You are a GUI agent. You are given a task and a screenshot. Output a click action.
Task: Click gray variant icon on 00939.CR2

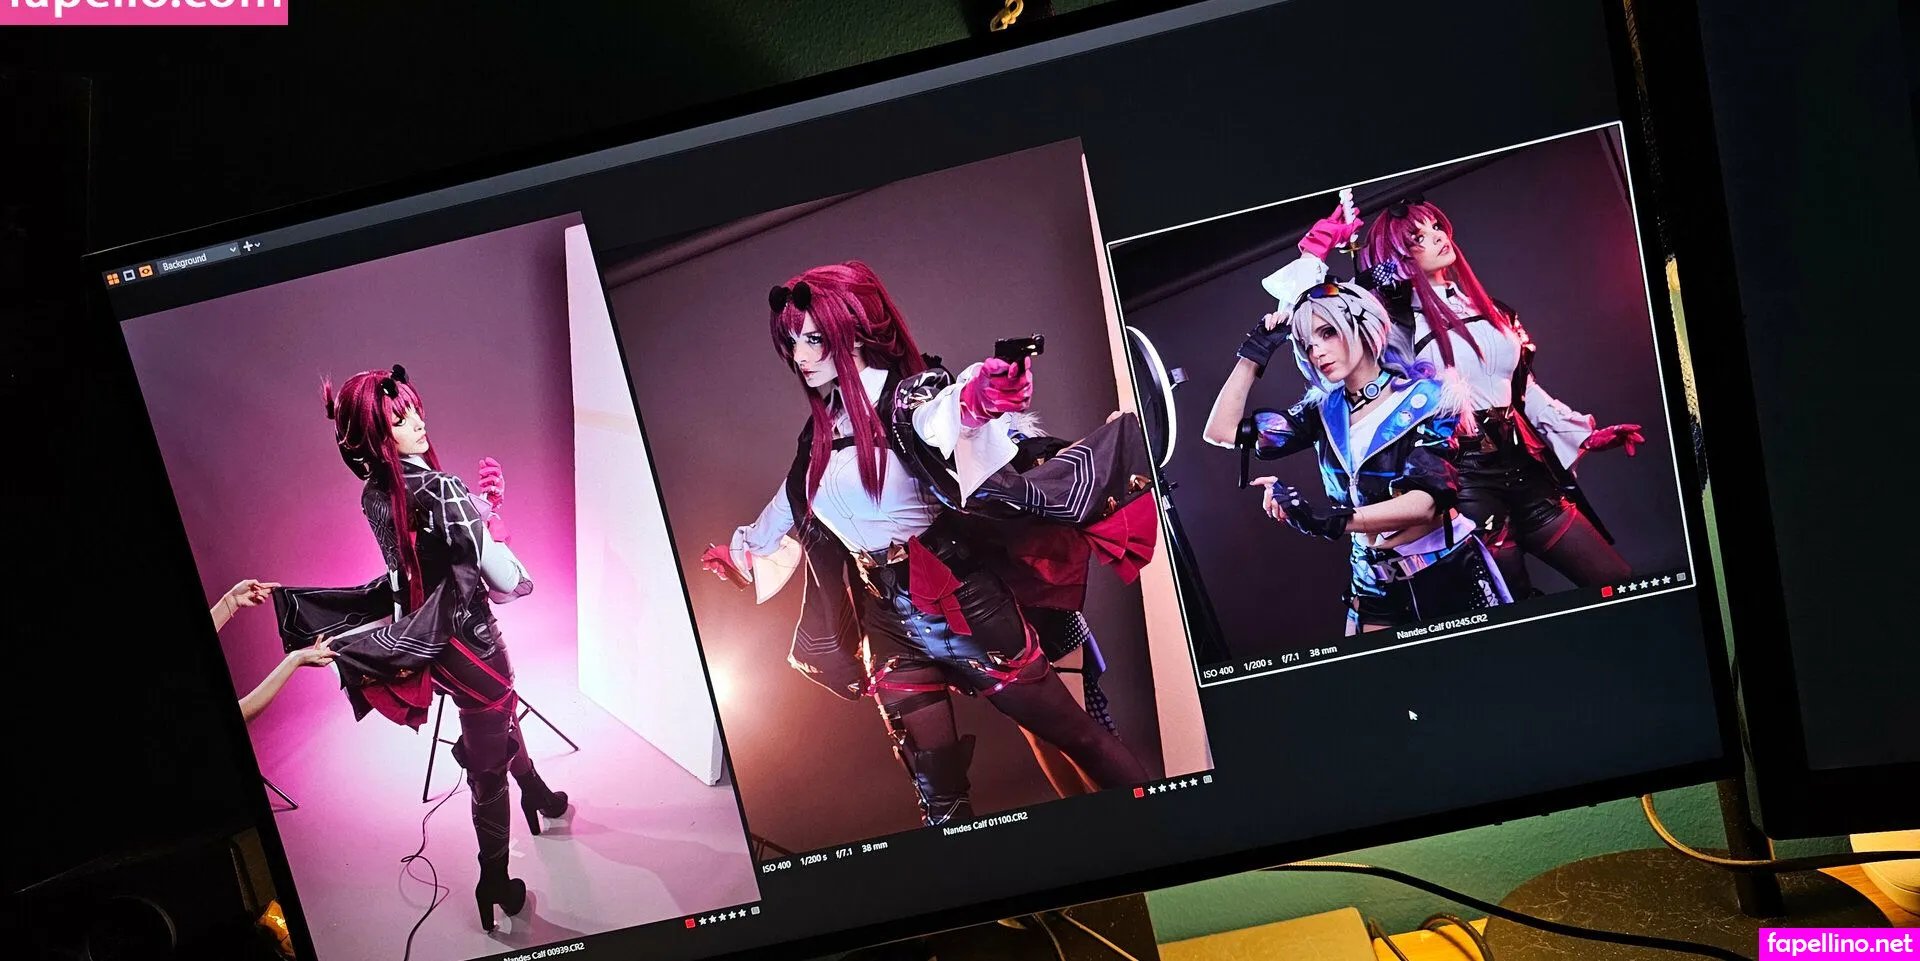tap(755, 910)
